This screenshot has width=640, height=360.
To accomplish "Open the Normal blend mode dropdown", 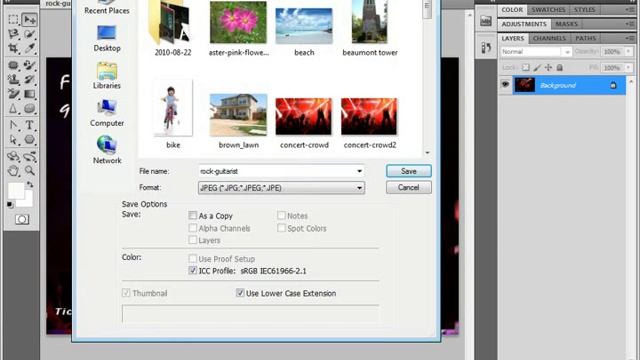I will pos(536,52).
